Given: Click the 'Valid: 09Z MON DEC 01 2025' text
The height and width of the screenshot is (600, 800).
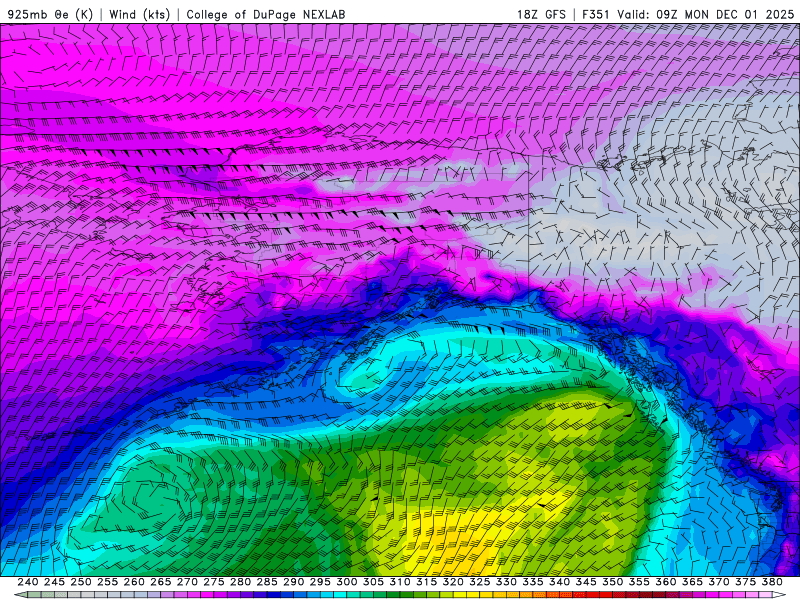Looking at the screenshot, I should click(x=706, y=14).
